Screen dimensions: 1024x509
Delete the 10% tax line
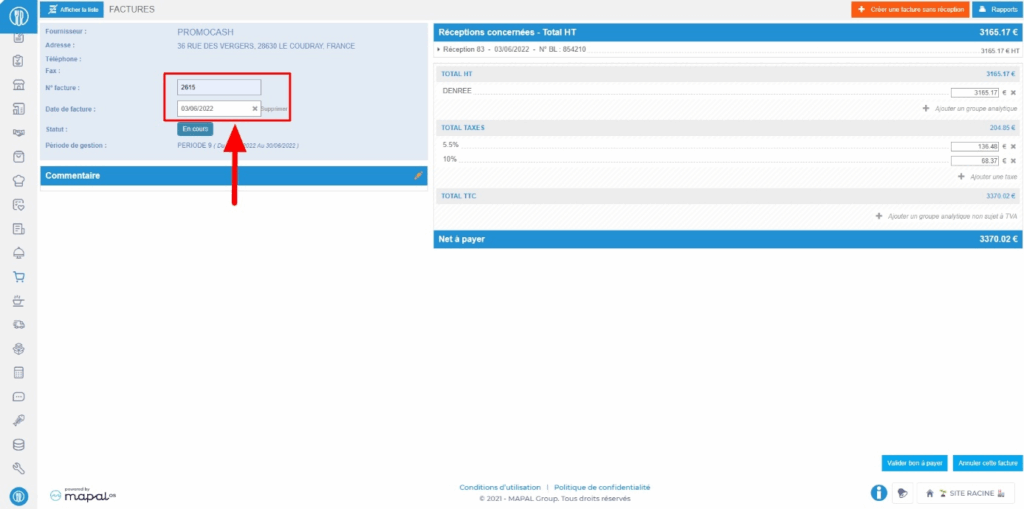1013,160
